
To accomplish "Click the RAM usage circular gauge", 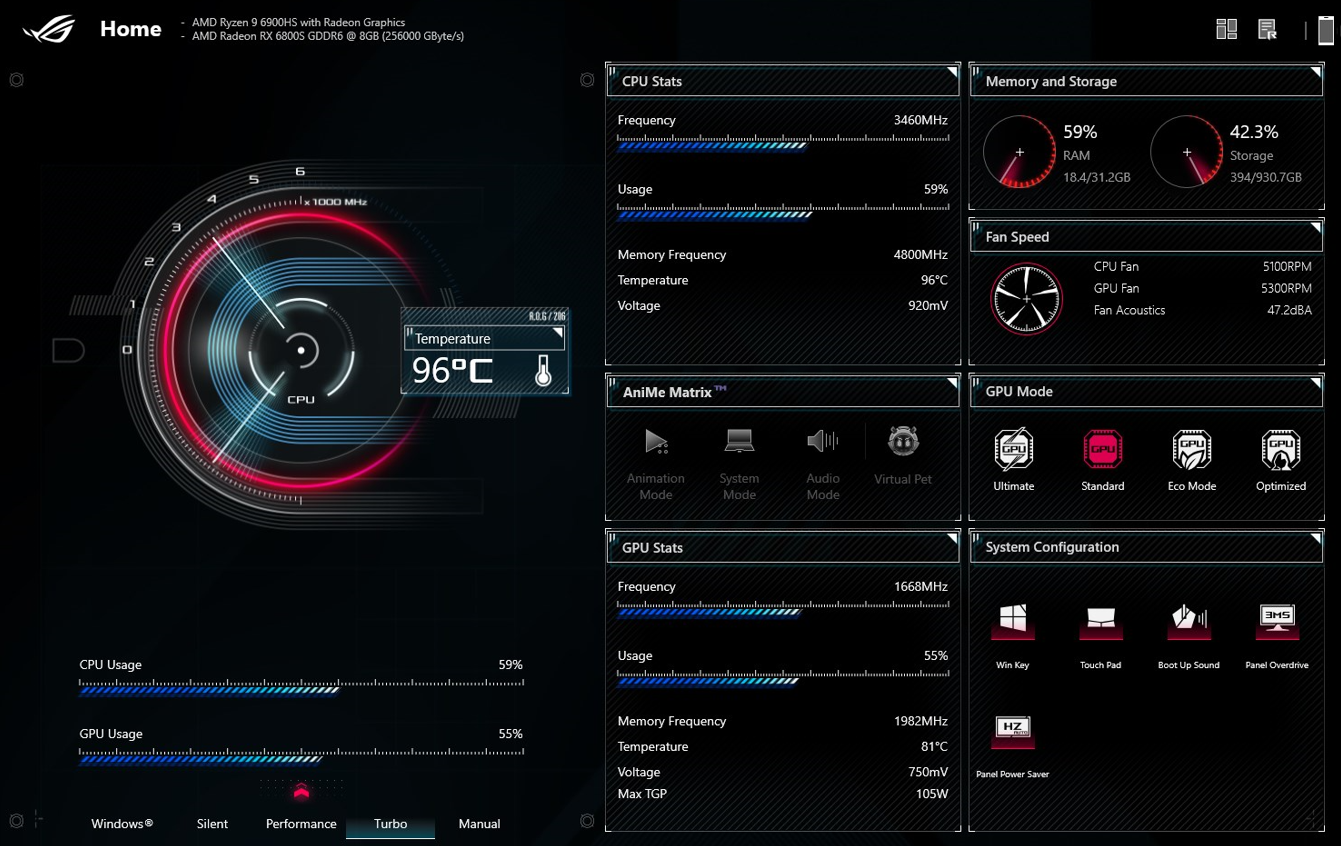I will pyautogui.click(x=1020, y=152).
